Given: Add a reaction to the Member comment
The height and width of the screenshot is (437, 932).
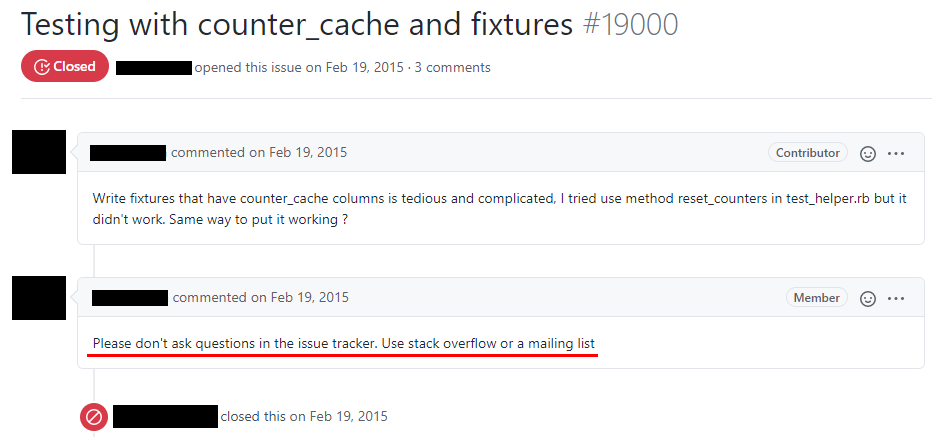Looking at the screenshot, I should [x=868, y=298].
